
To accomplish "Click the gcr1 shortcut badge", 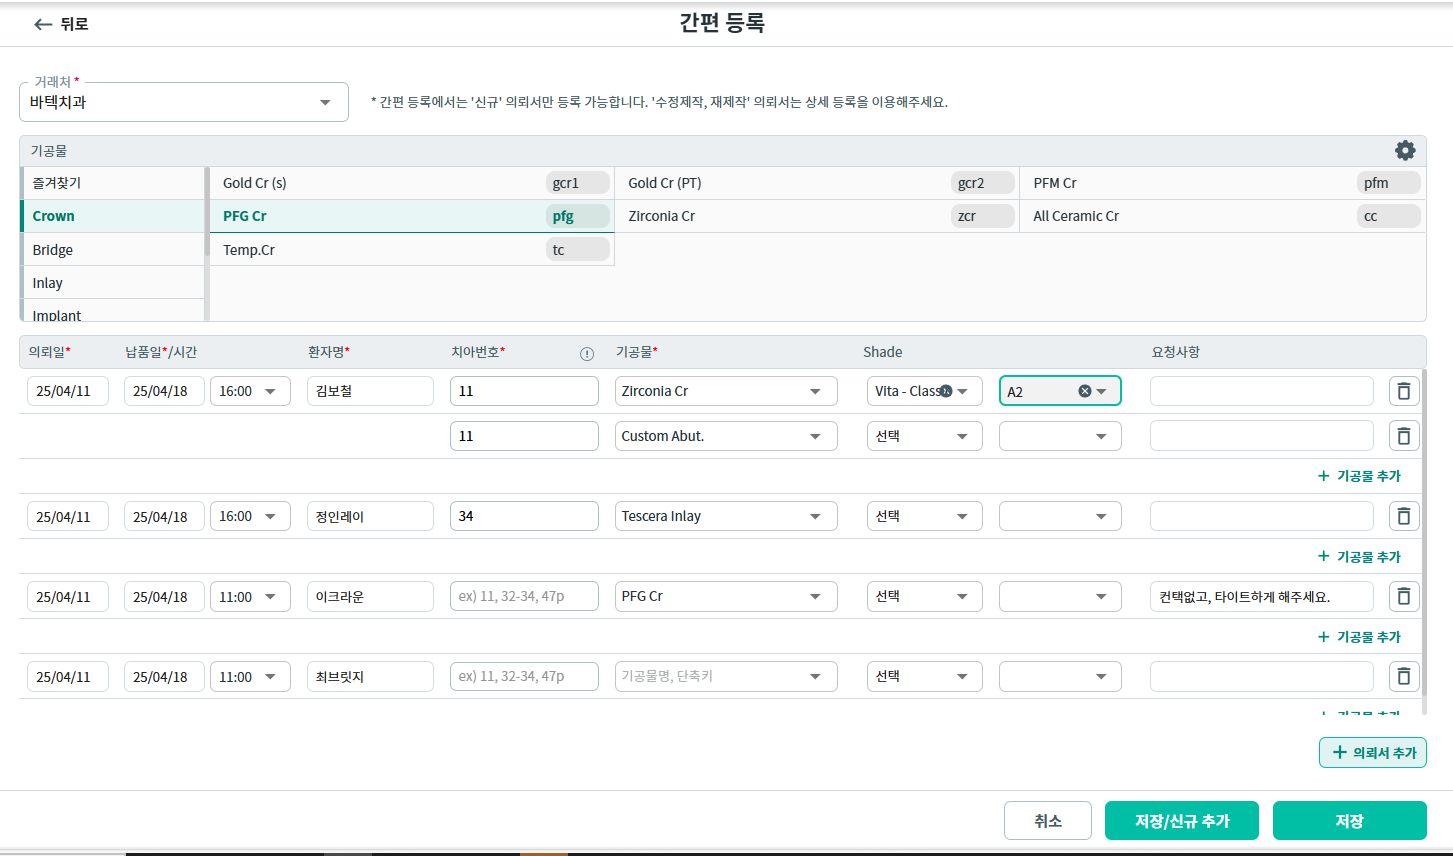I will [x=578, y=183].
